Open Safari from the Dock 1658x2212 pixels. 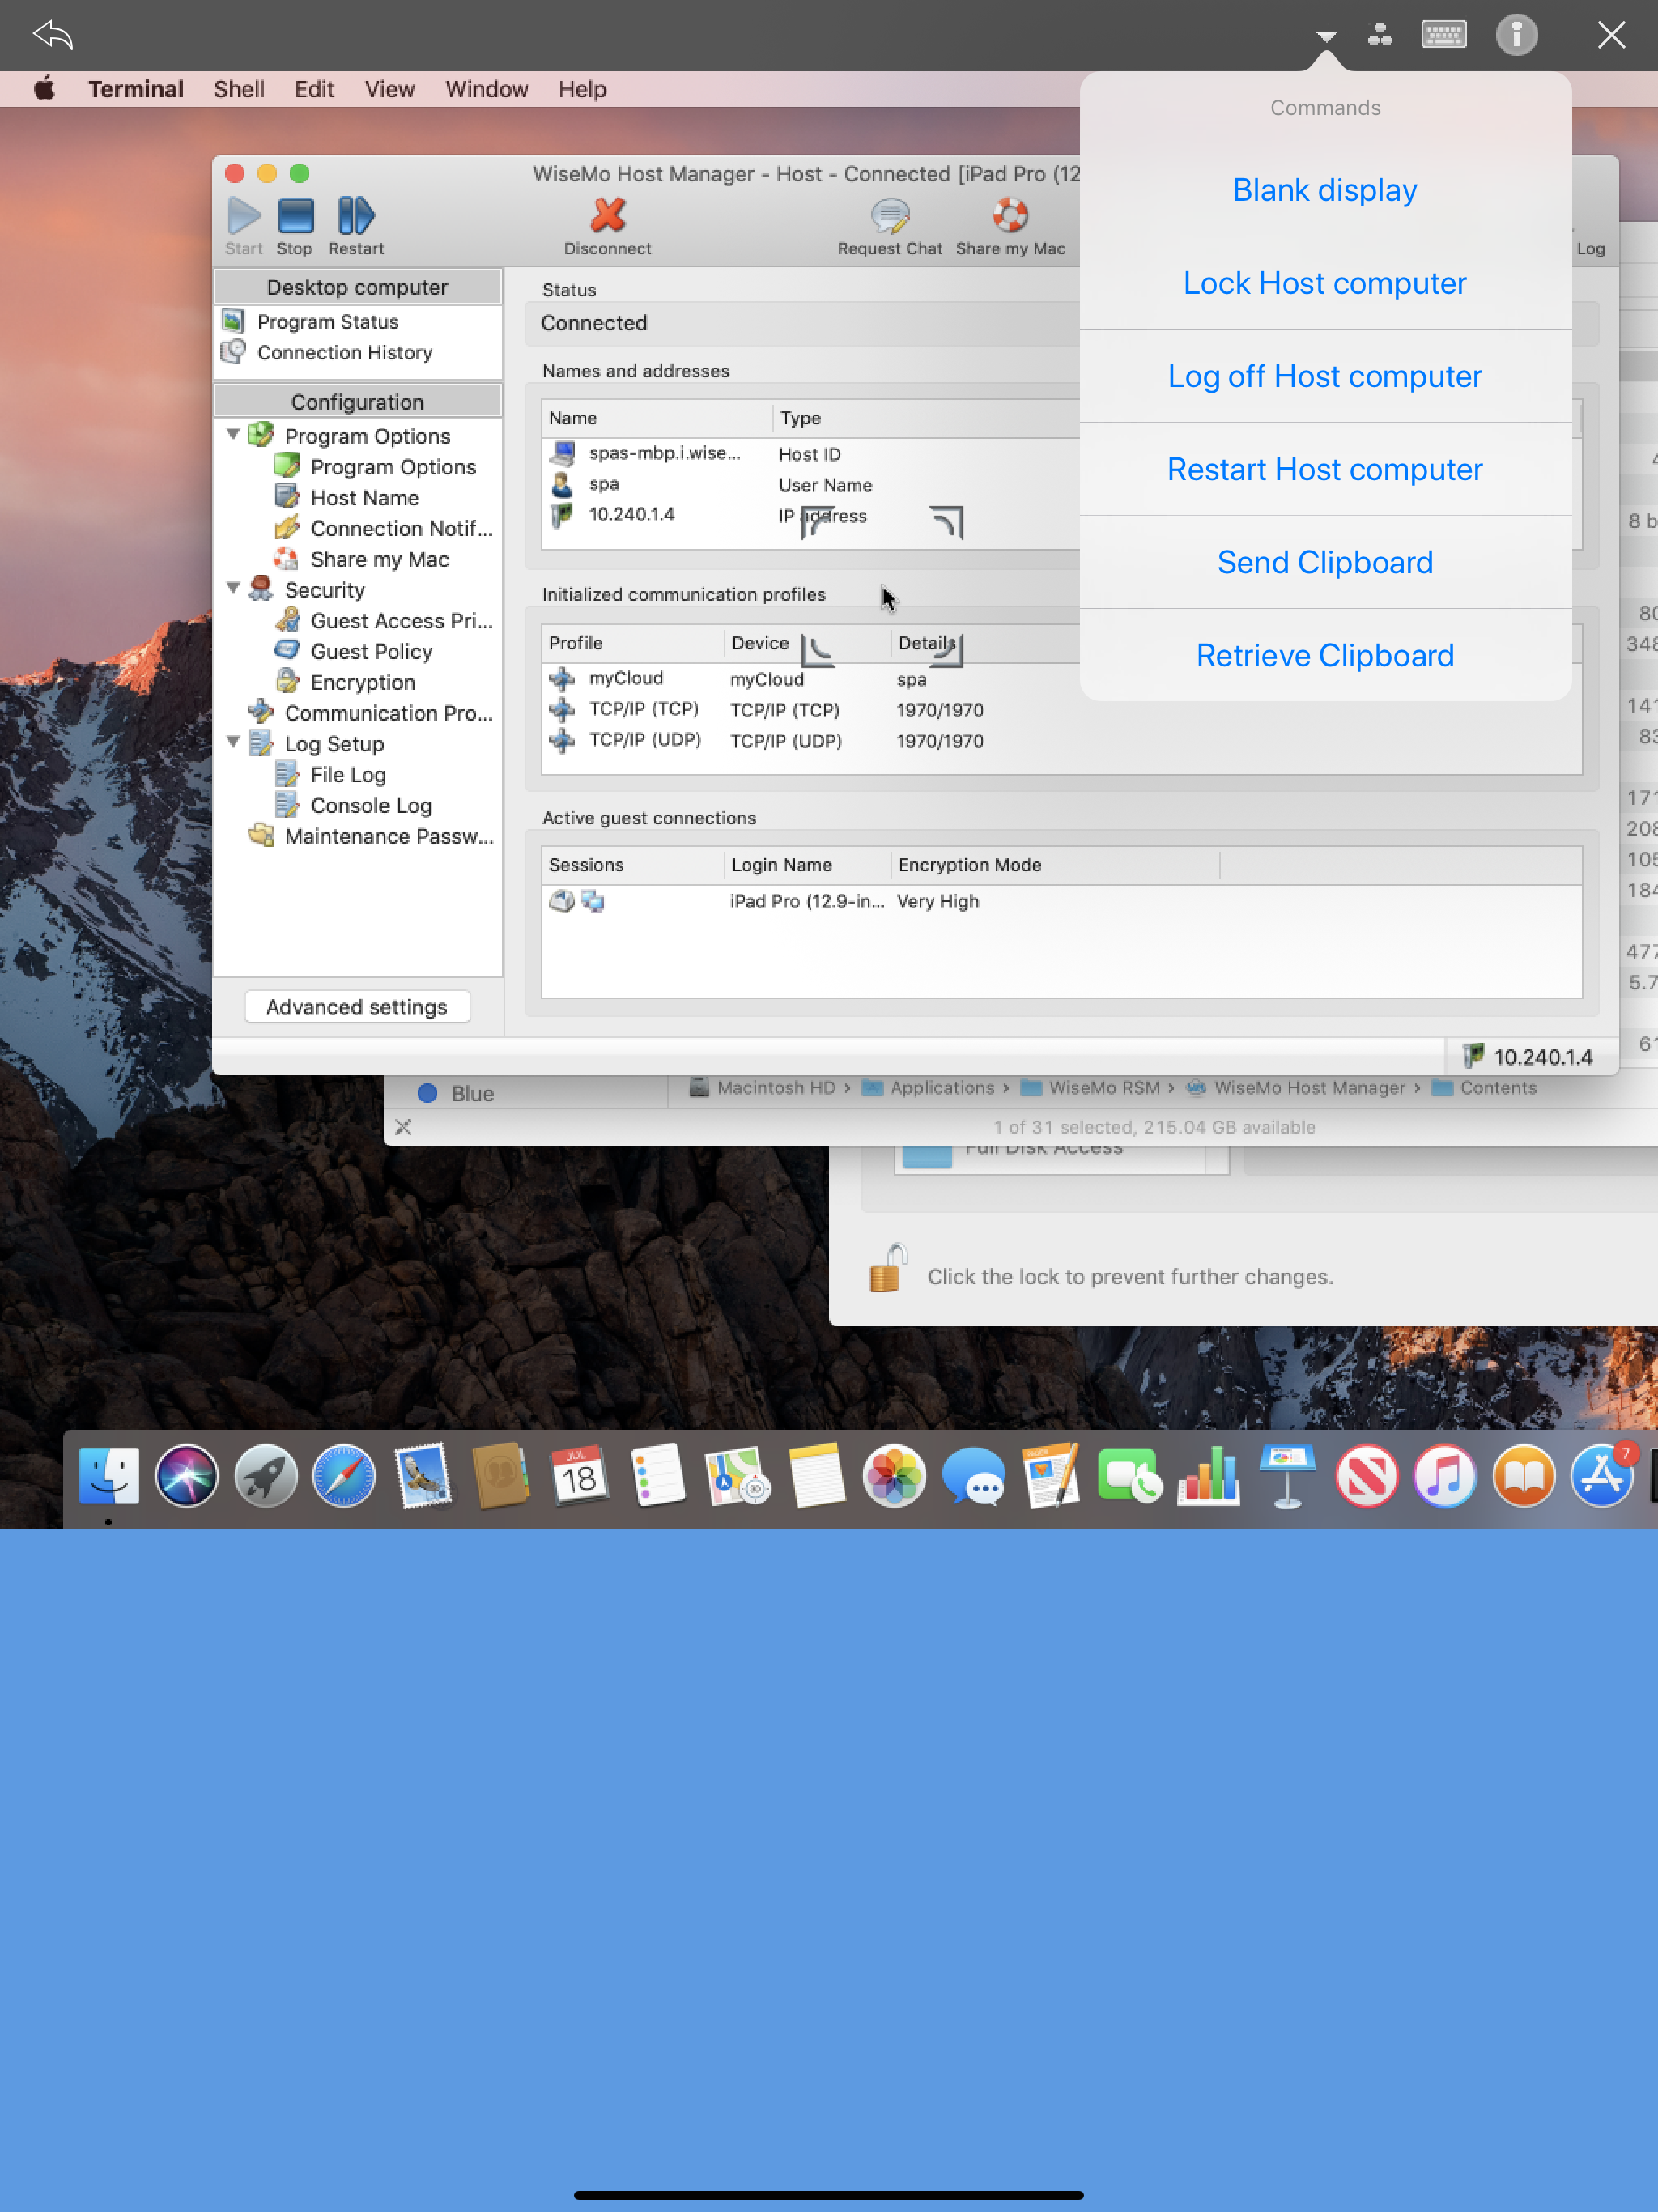click(x=344, y=1475)
